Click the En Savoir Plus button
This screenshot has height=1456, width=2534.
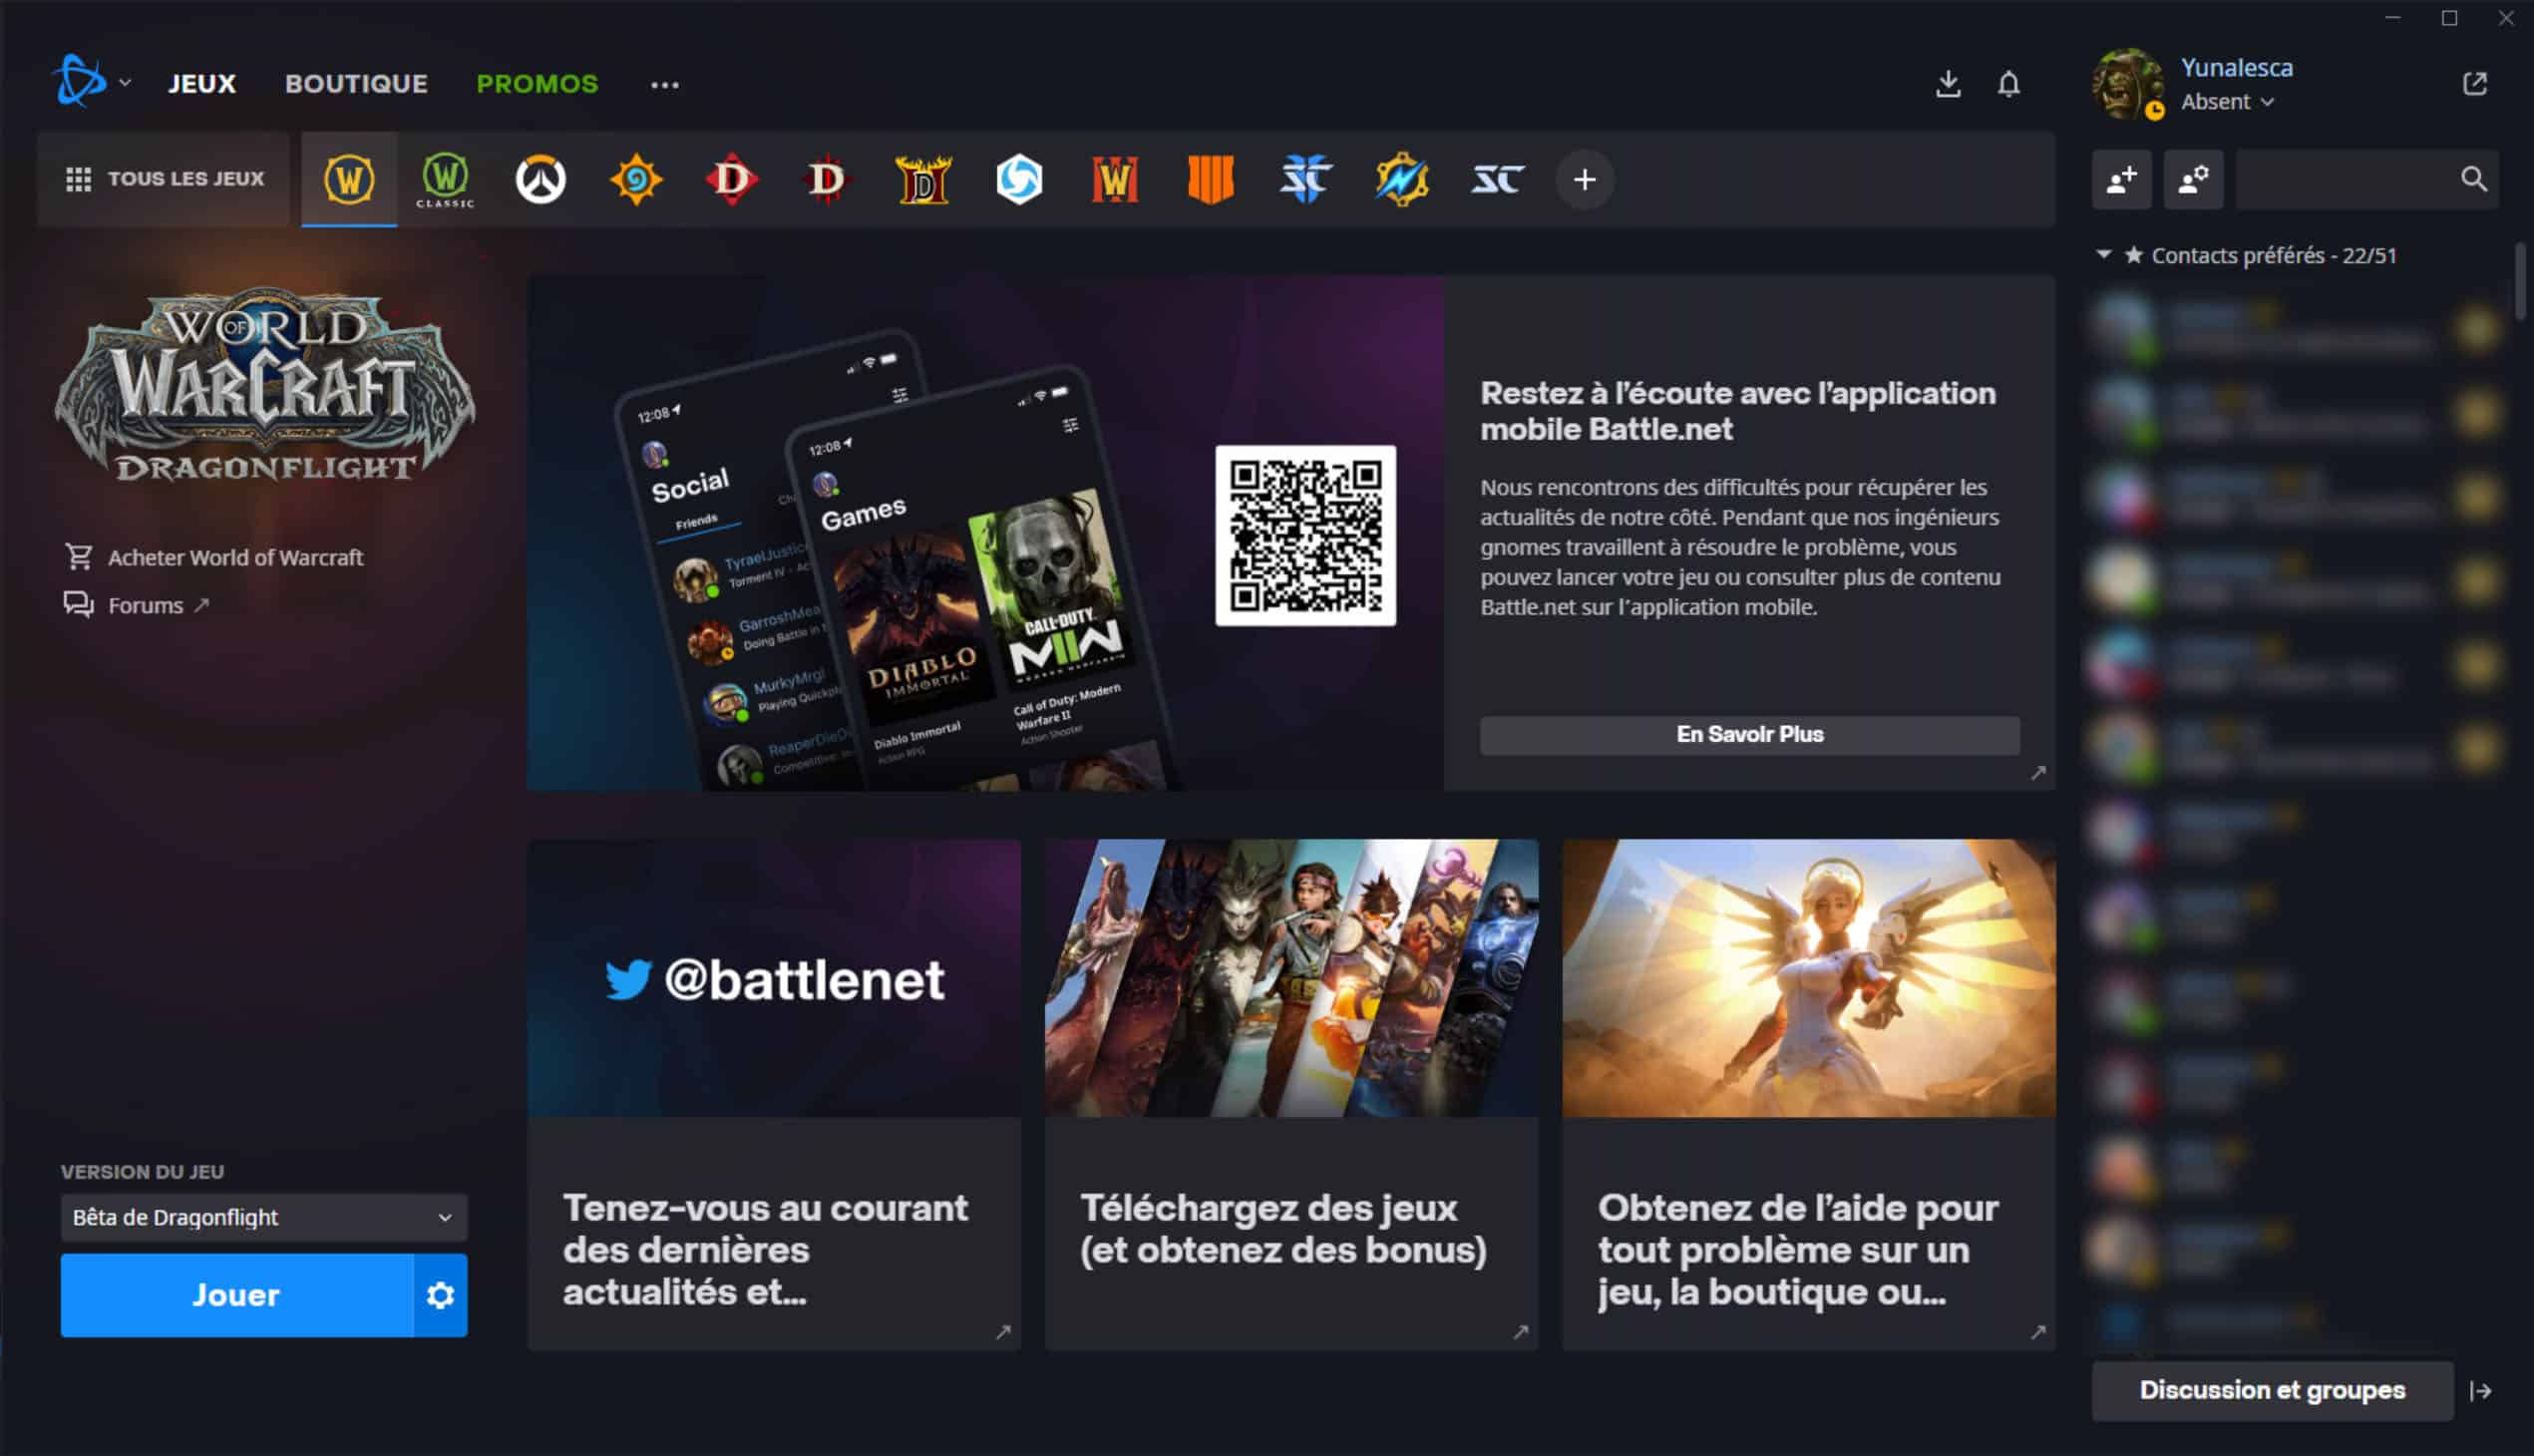(x=1749, y=735)
